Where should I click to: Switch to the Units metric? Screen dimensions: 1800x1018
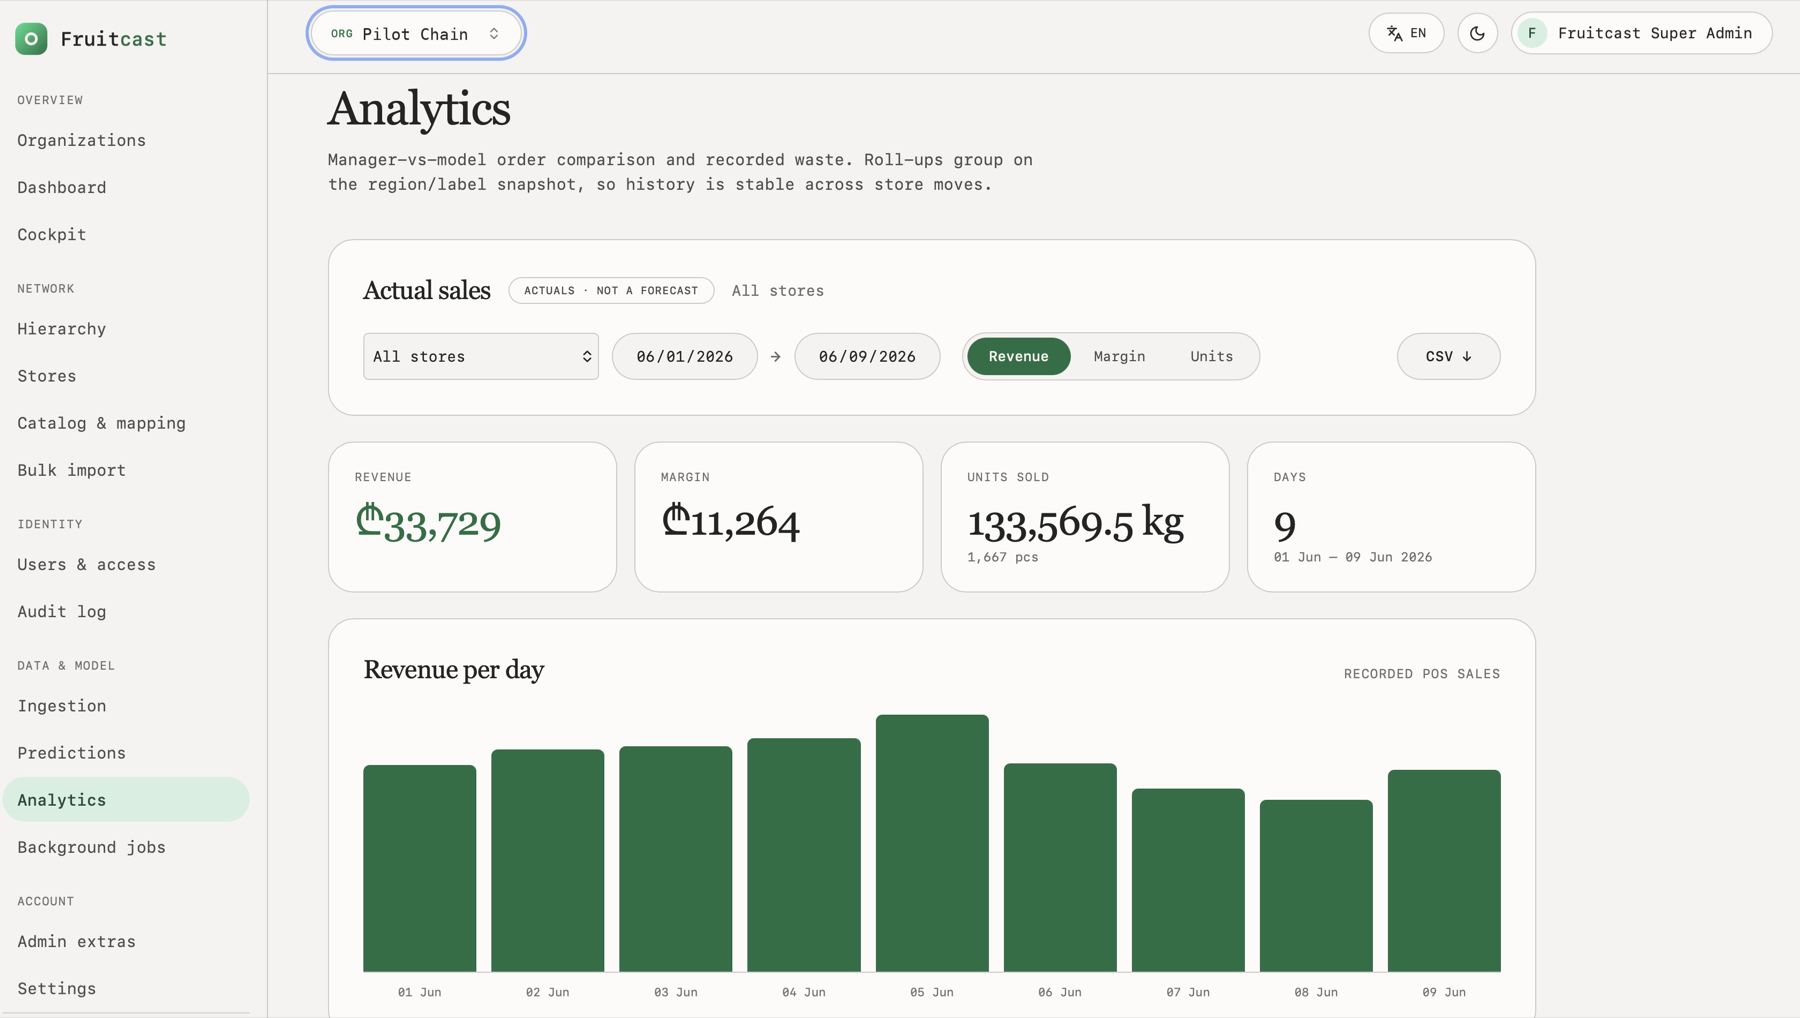click(1211, 356)
